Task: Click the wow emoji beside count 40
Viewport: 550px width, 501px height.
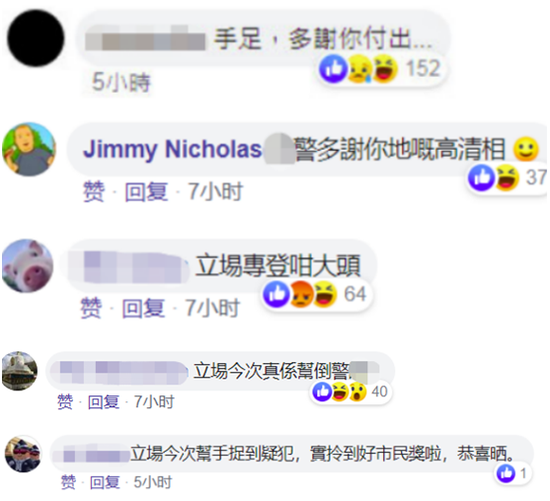Action: tap(357, 392)
